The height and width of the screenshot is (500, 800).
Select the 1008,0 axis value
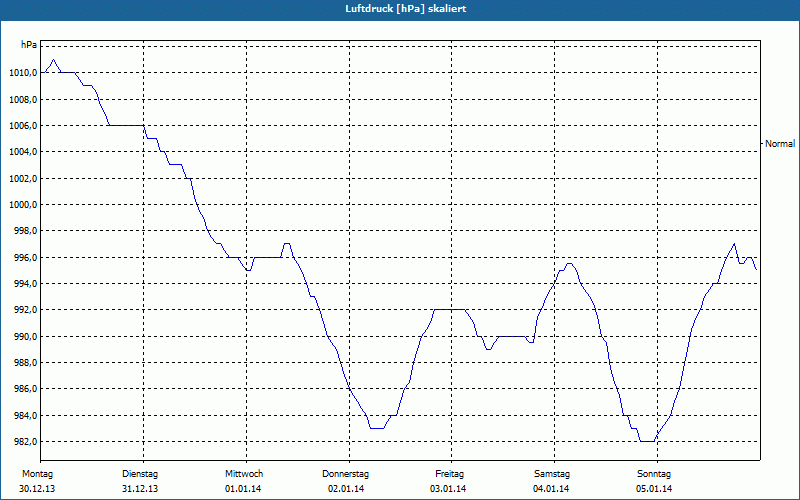click(x=23, y=99)
